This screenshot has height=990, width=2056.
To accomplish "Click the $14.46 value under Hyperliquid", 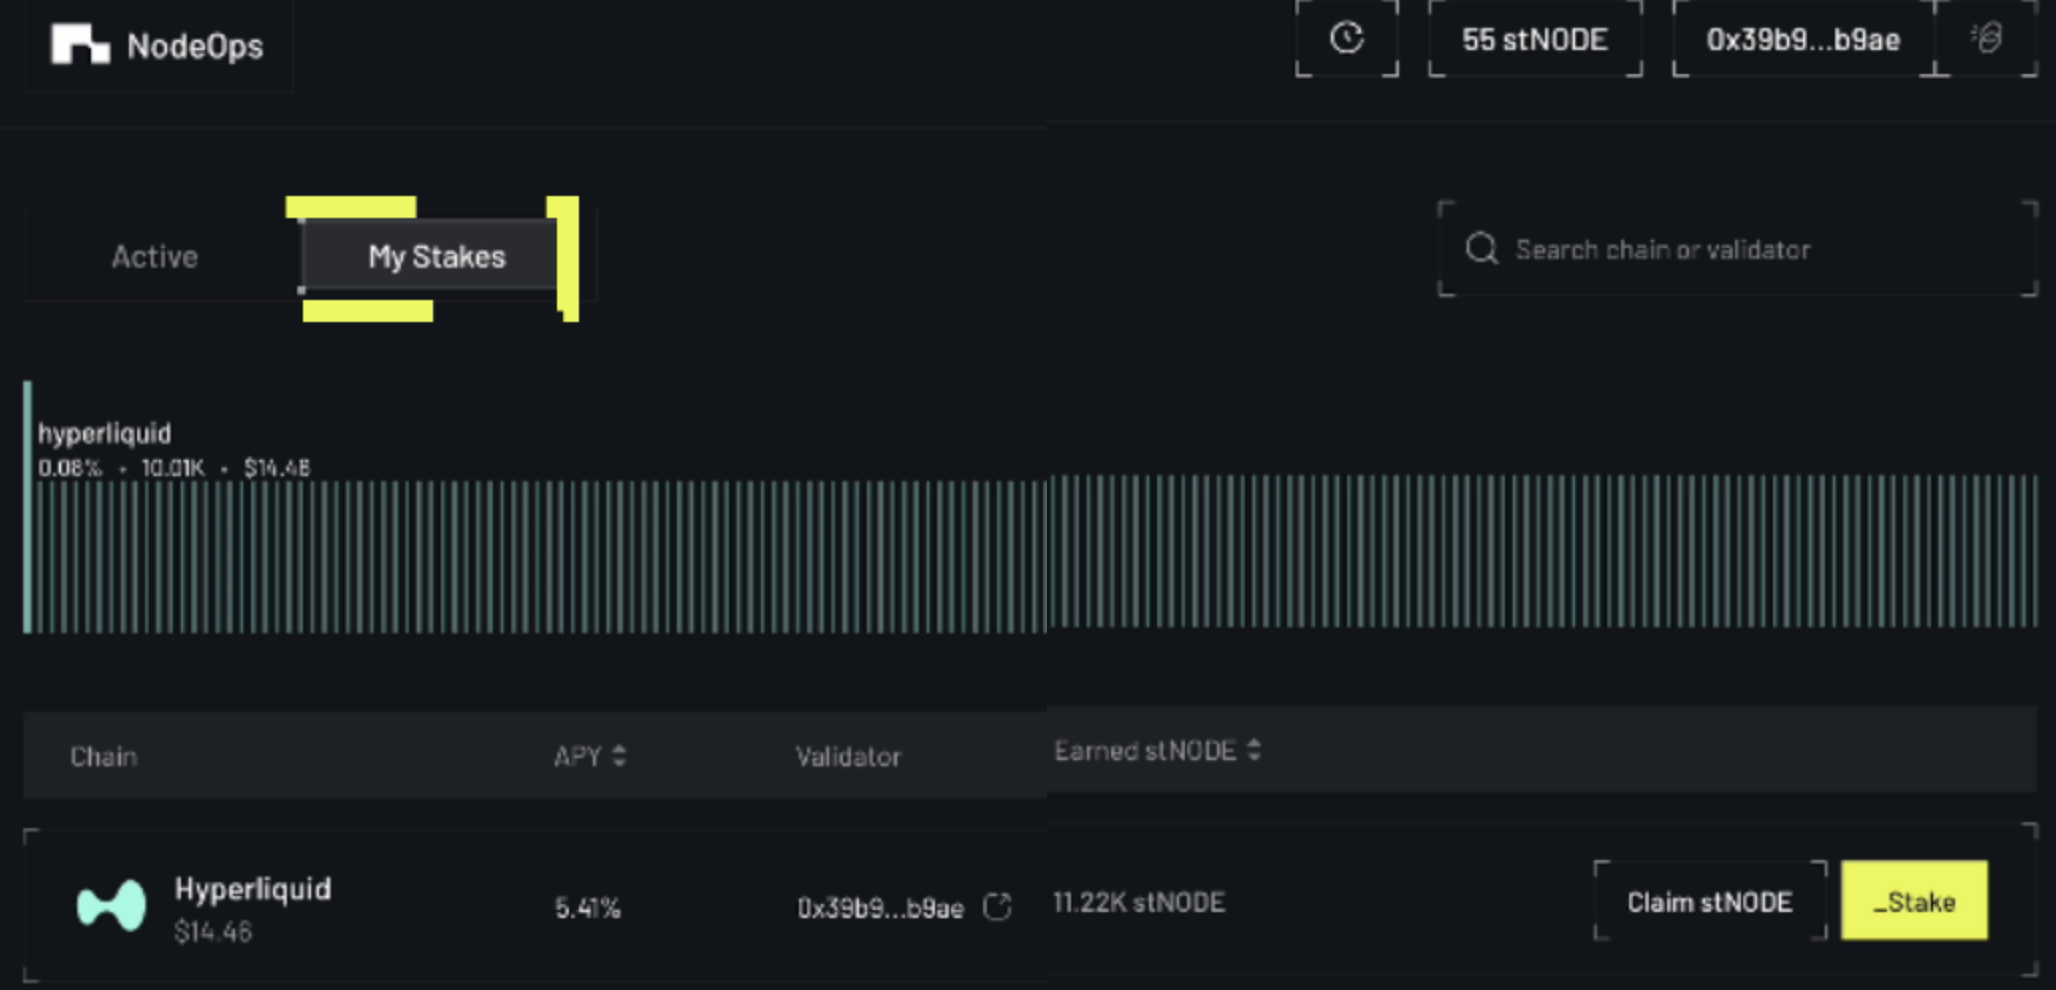I will tap(213, 932).
